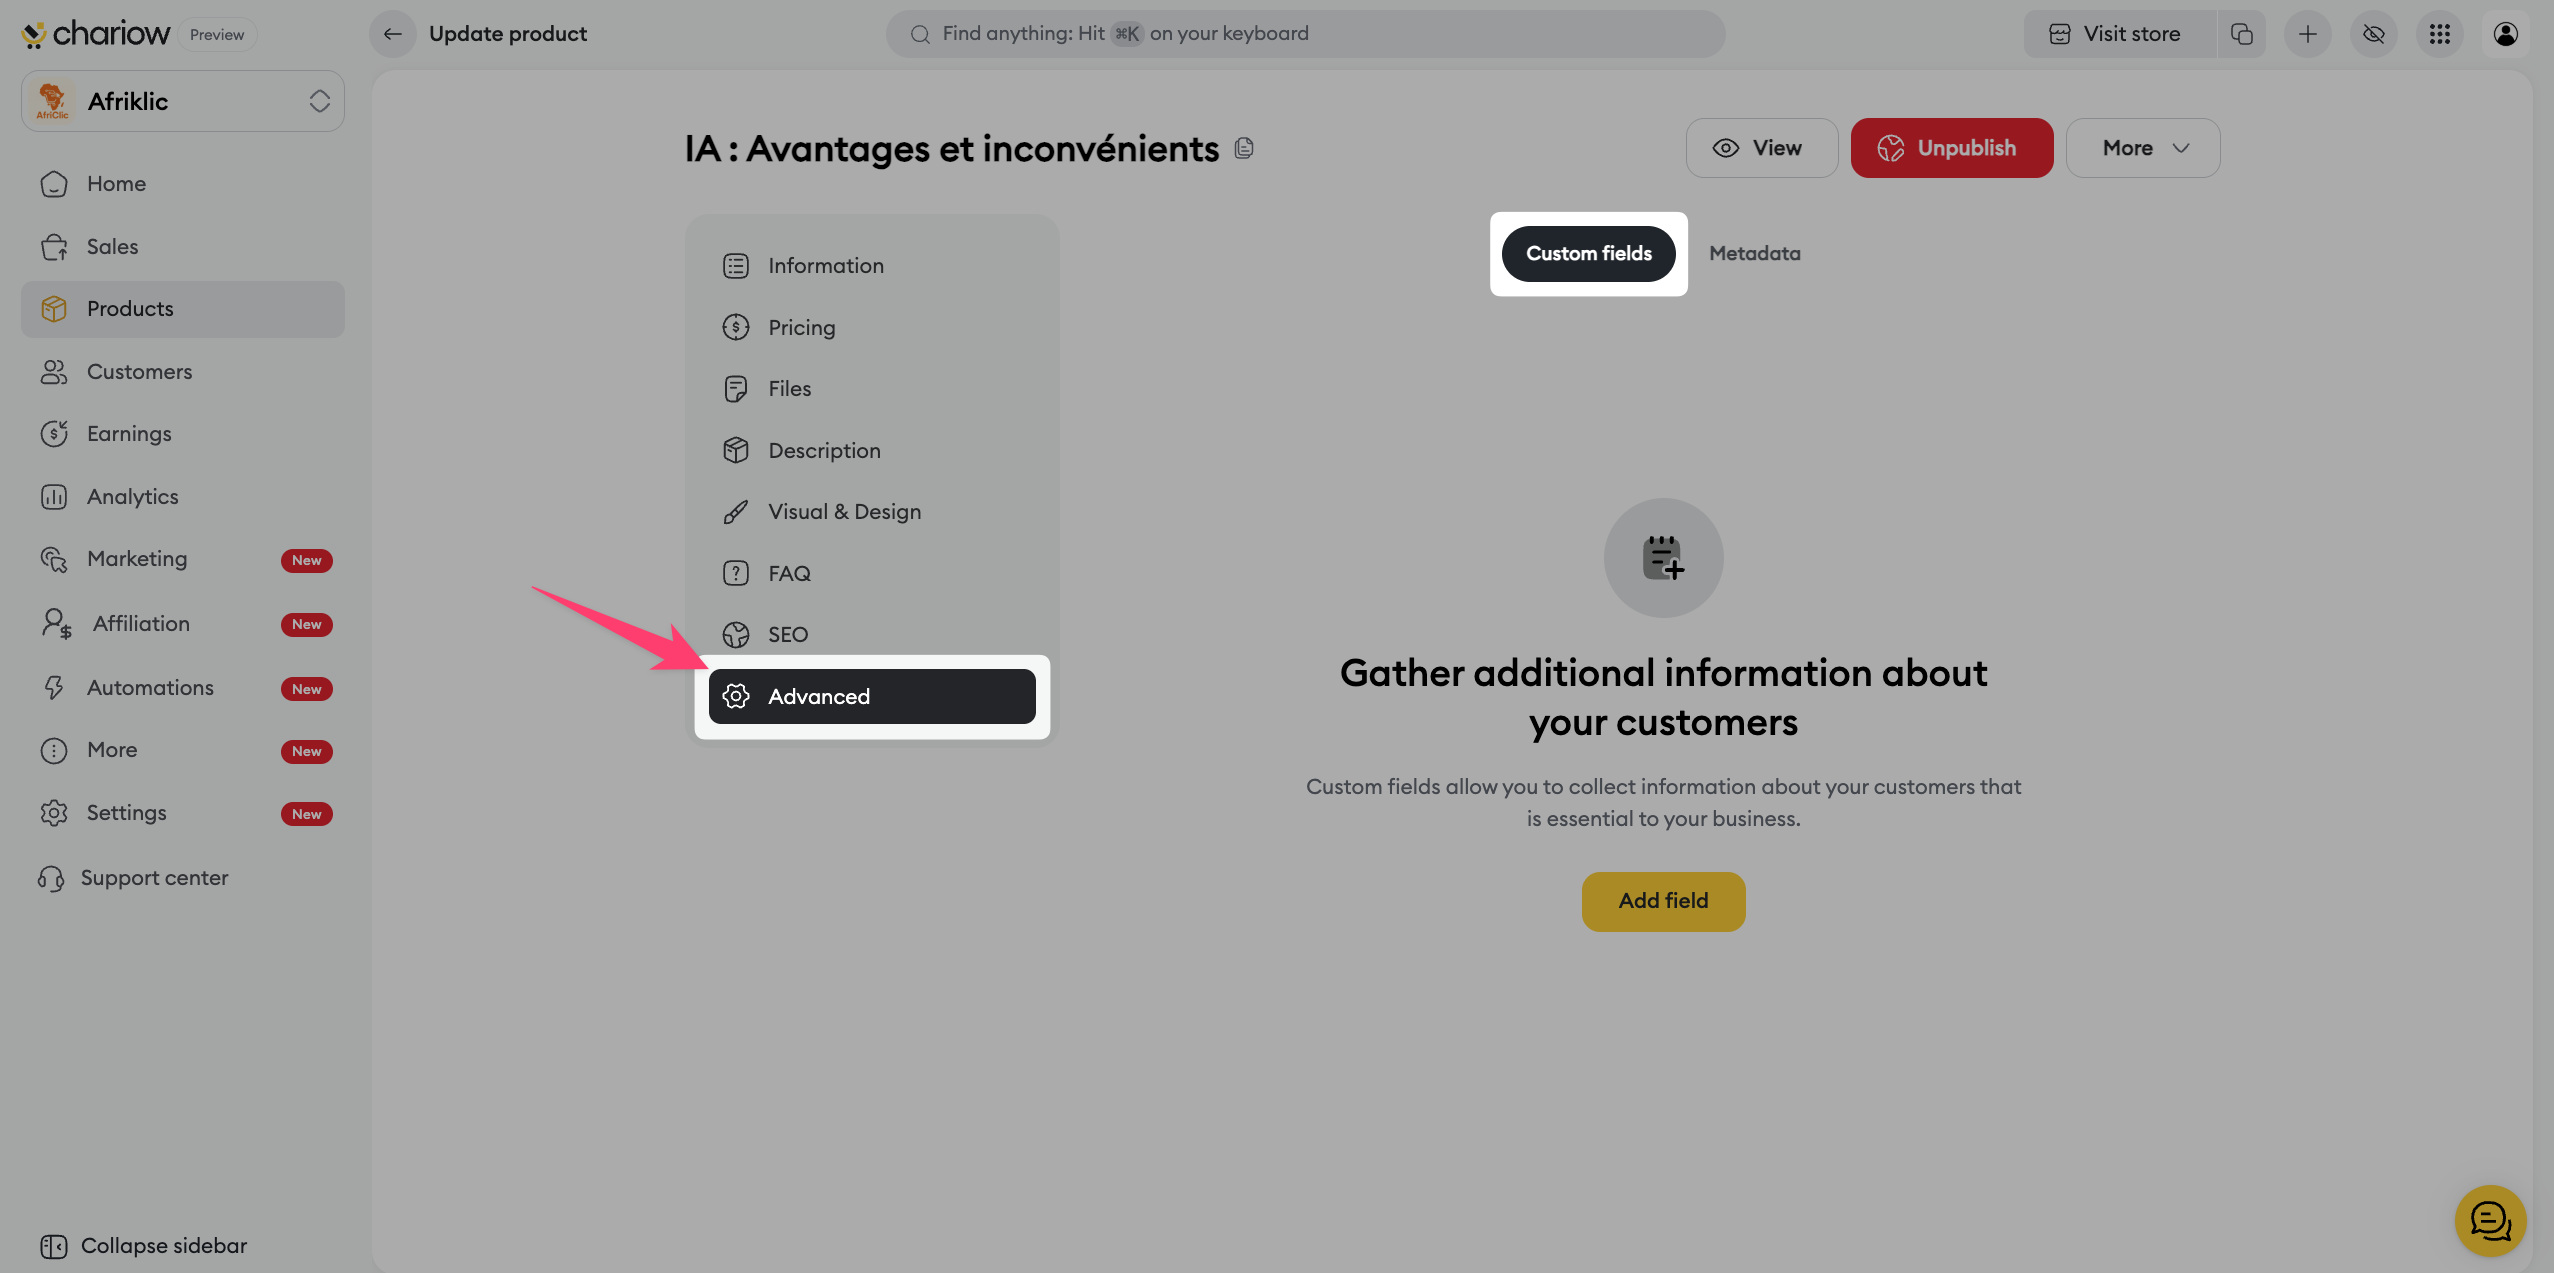
Task: Switch to the Metadata tab
Action: pyautogui.click(x=1754, y=254)
